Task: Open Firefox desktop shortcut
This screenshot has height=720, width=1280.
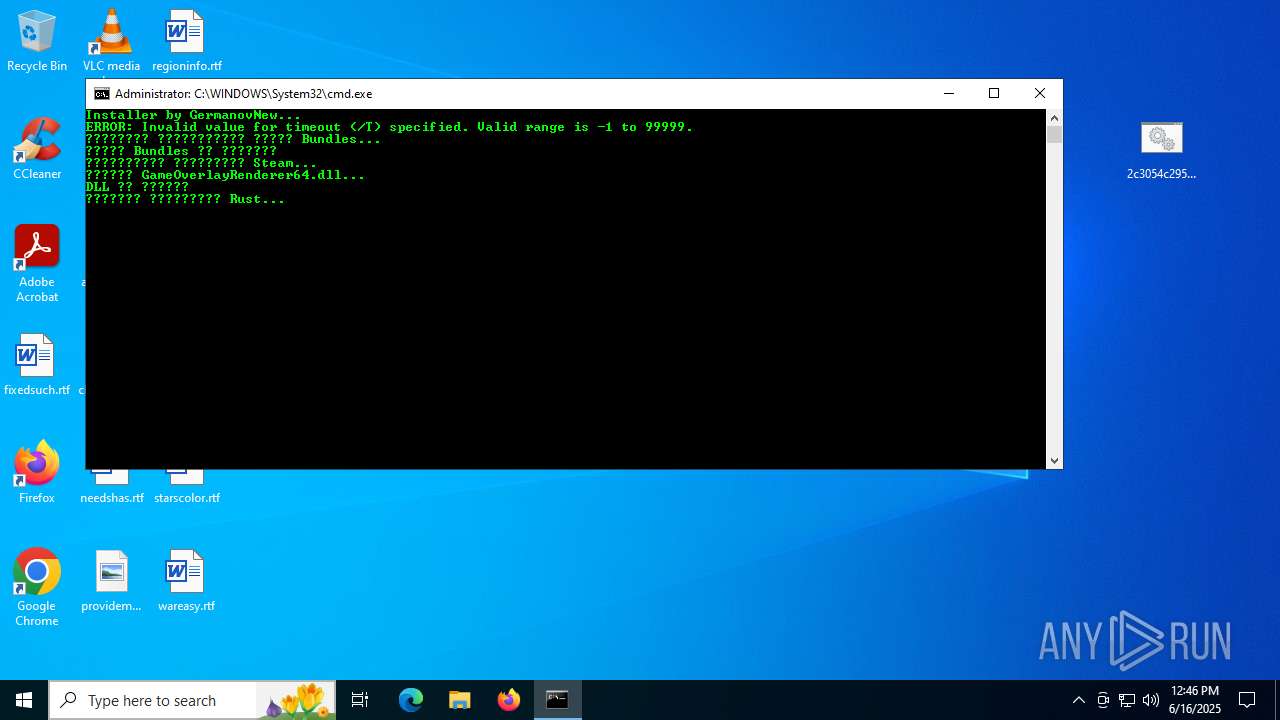Action: 37,473
